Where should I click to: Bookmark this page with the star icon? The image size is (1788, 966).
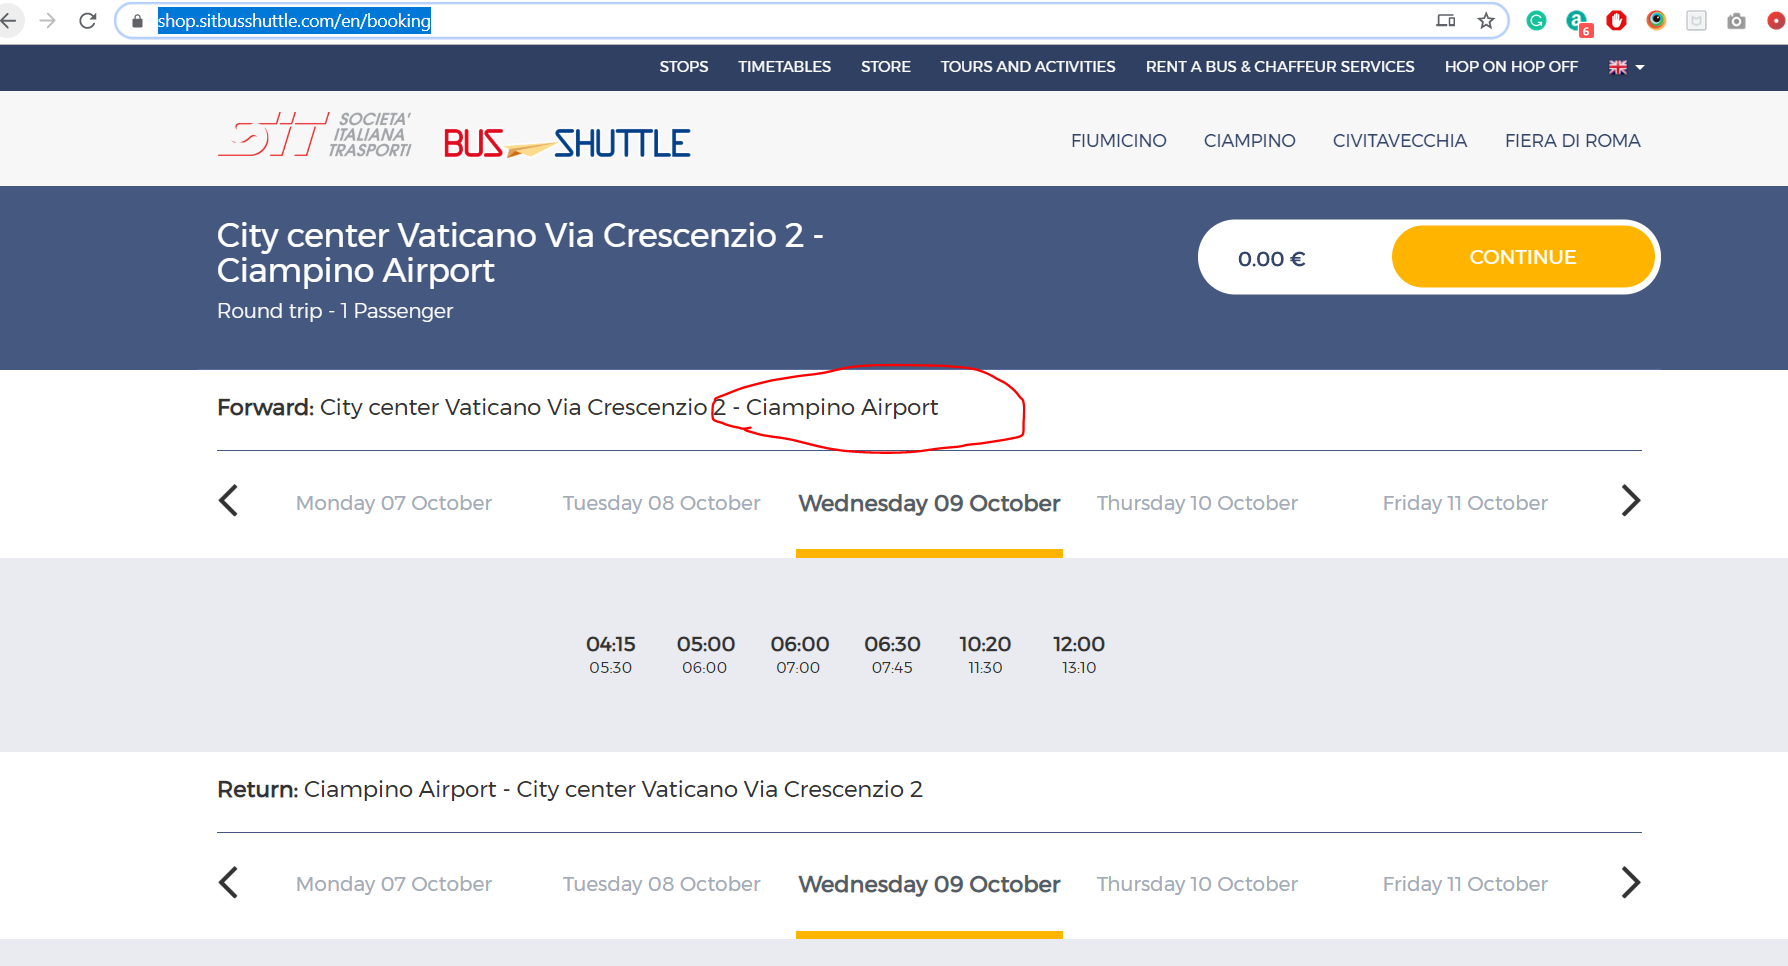(1486, 20)
